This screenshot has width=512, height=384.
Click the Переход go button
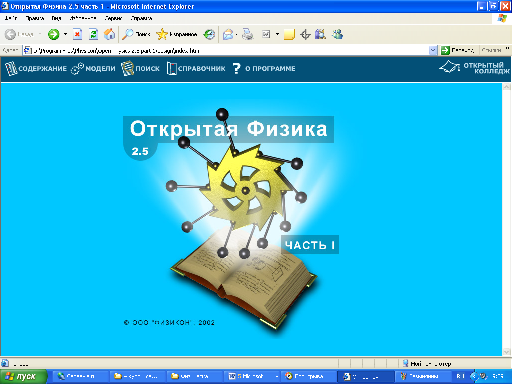pyautogui.click(x=458, y=50)
